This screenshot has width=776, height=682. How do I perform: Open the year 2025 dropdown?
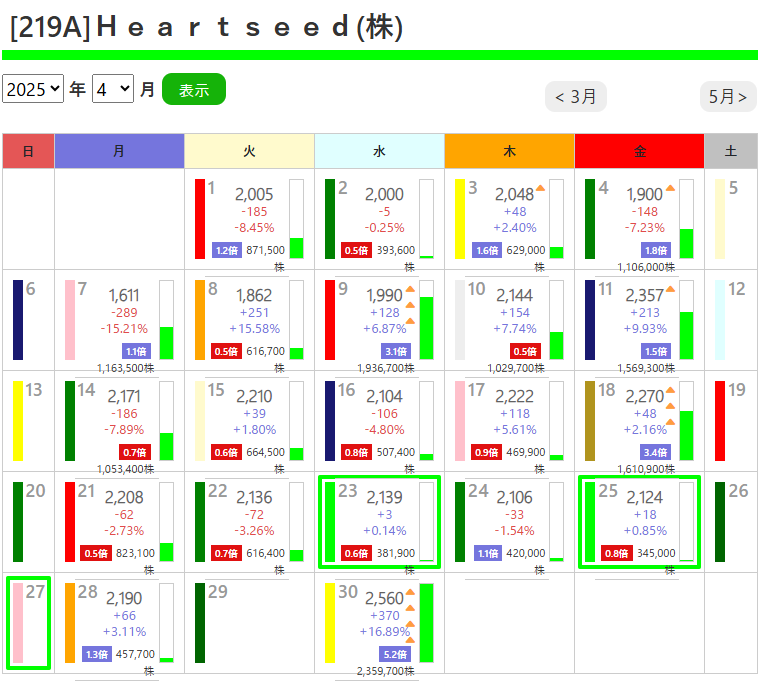(x=33, y=89)
